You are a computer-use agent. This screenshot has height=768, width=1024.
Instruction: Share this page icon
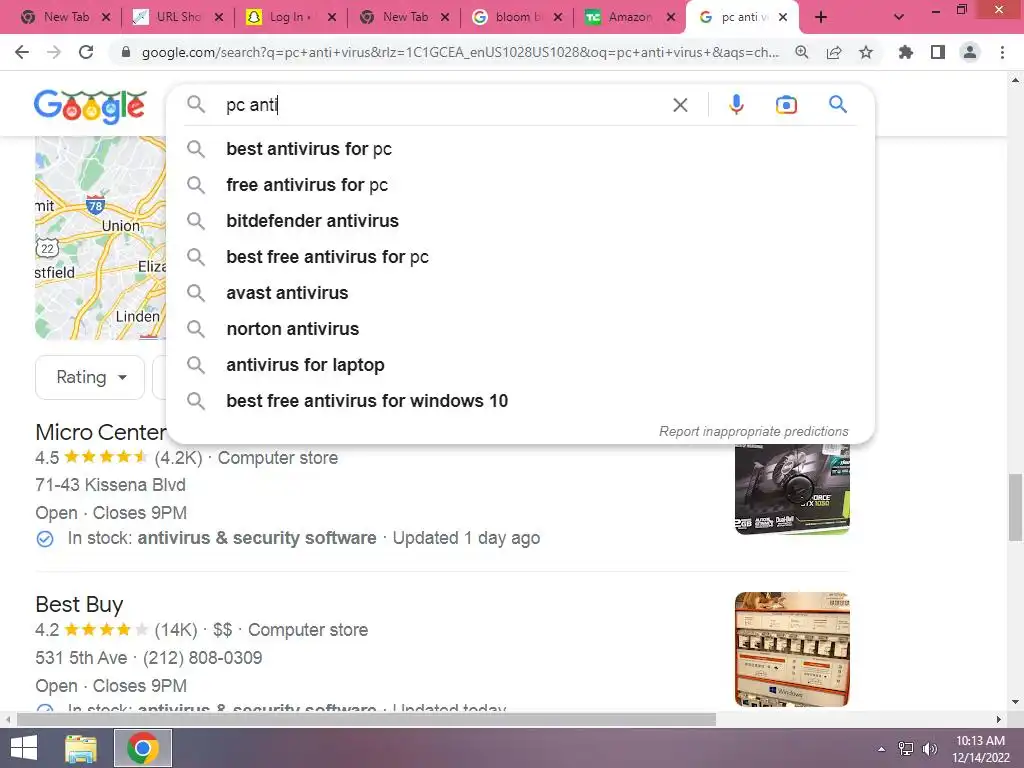coord(834,52)
